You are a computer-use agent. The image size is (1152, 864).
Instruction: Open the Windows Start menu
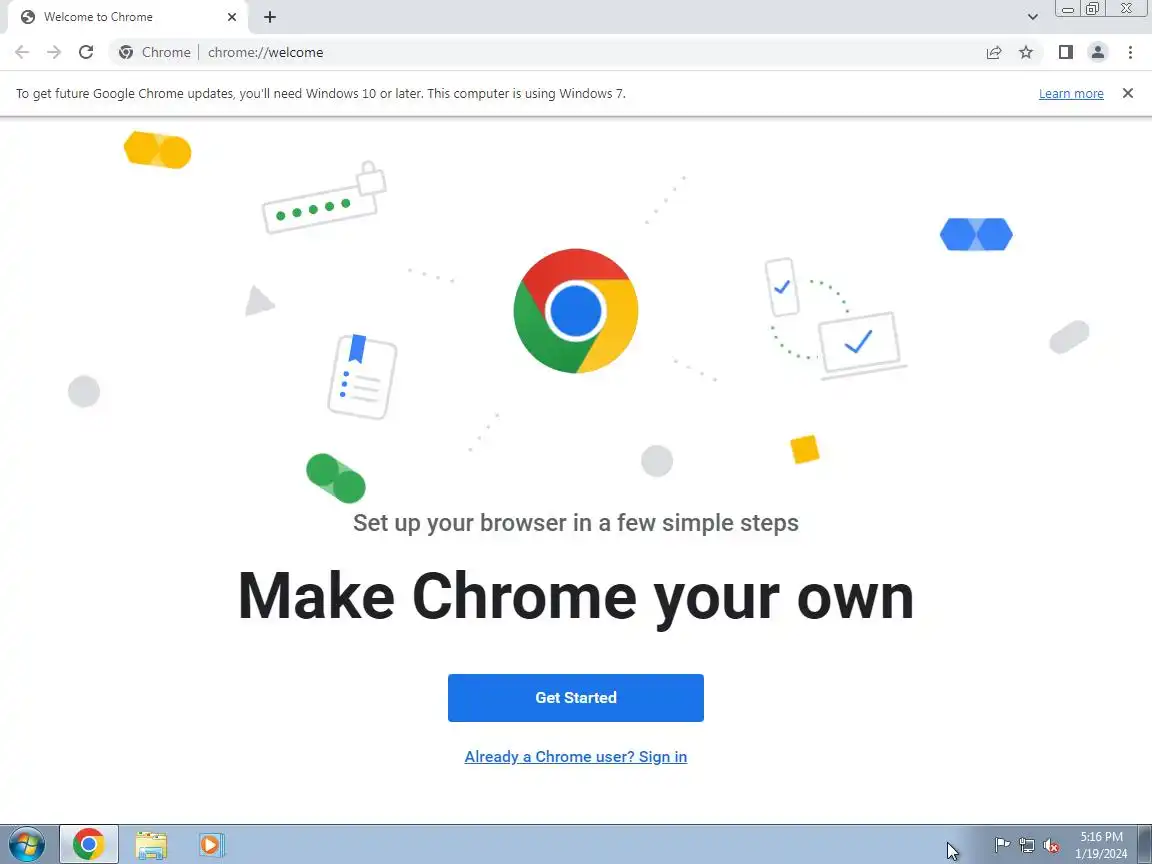tap(26, 844)
